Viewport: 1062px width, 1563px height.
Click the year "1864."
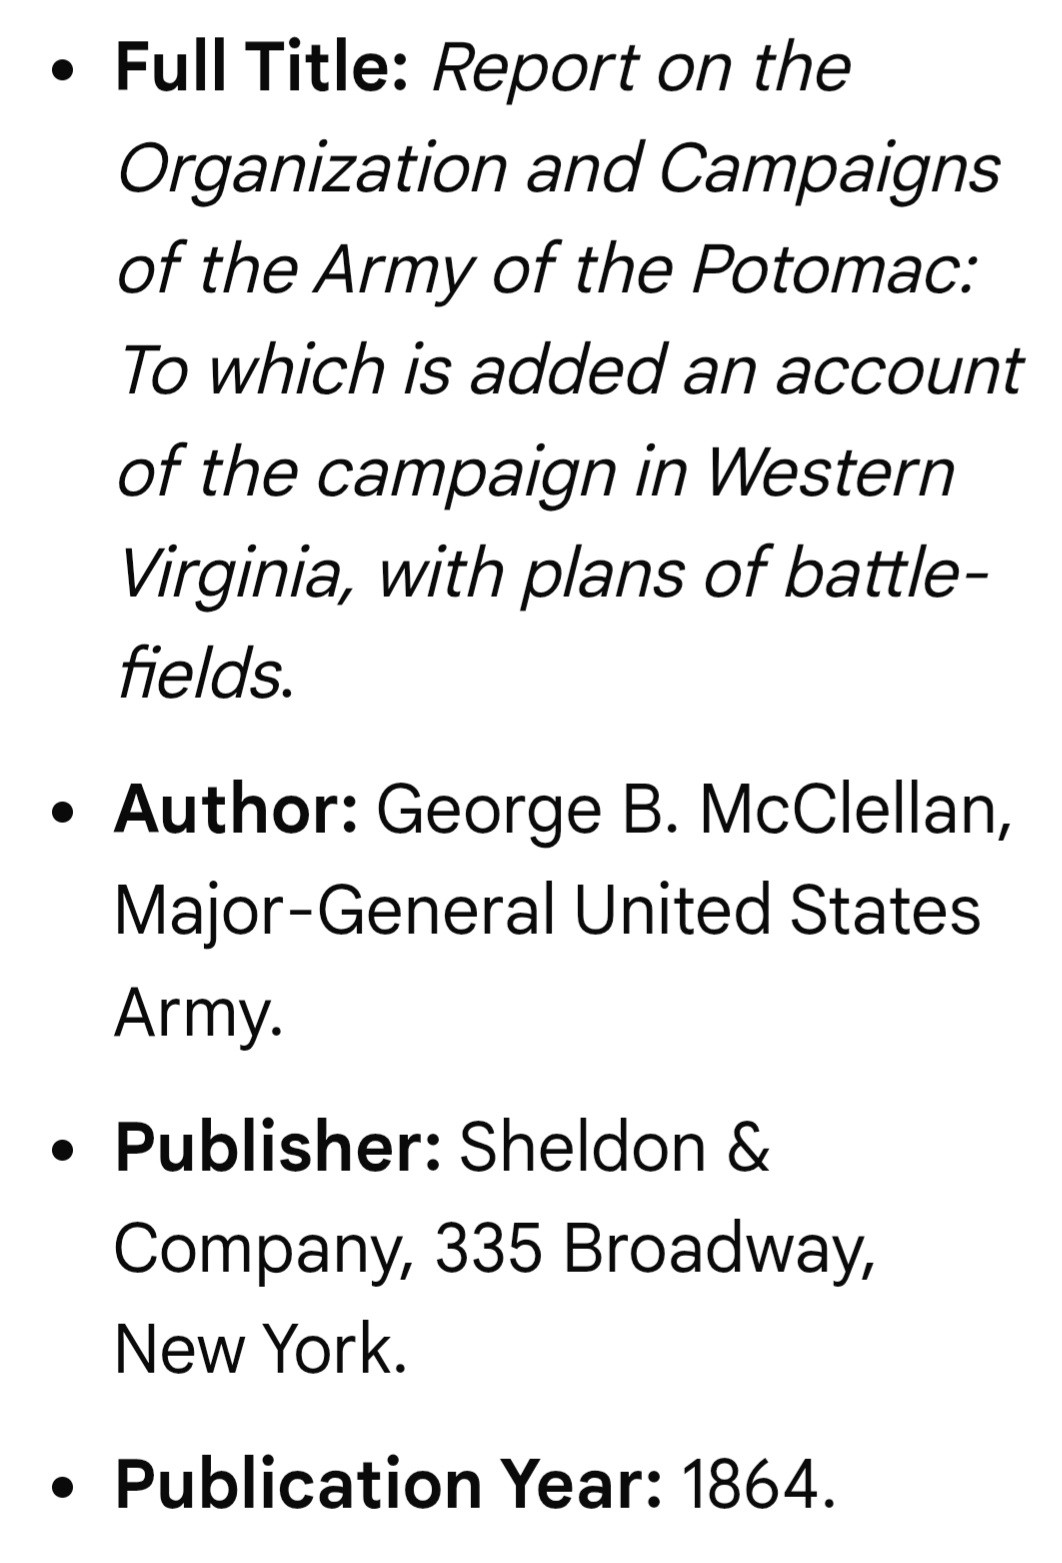757,1483
